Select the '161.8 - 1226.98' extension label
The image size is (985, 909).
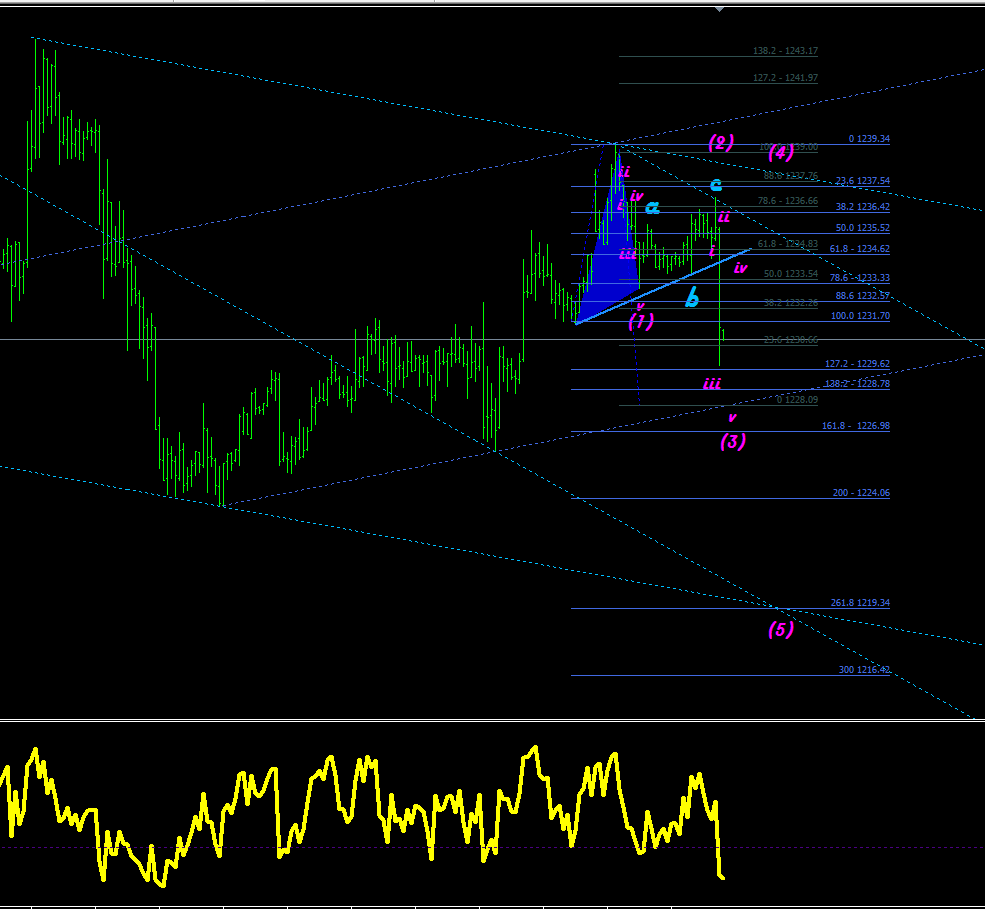[856, 426]
